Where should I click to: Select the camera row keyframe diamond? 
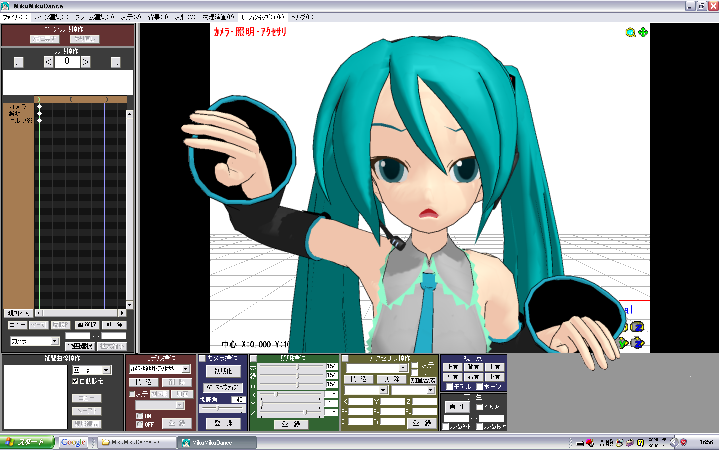coord(39,107)
